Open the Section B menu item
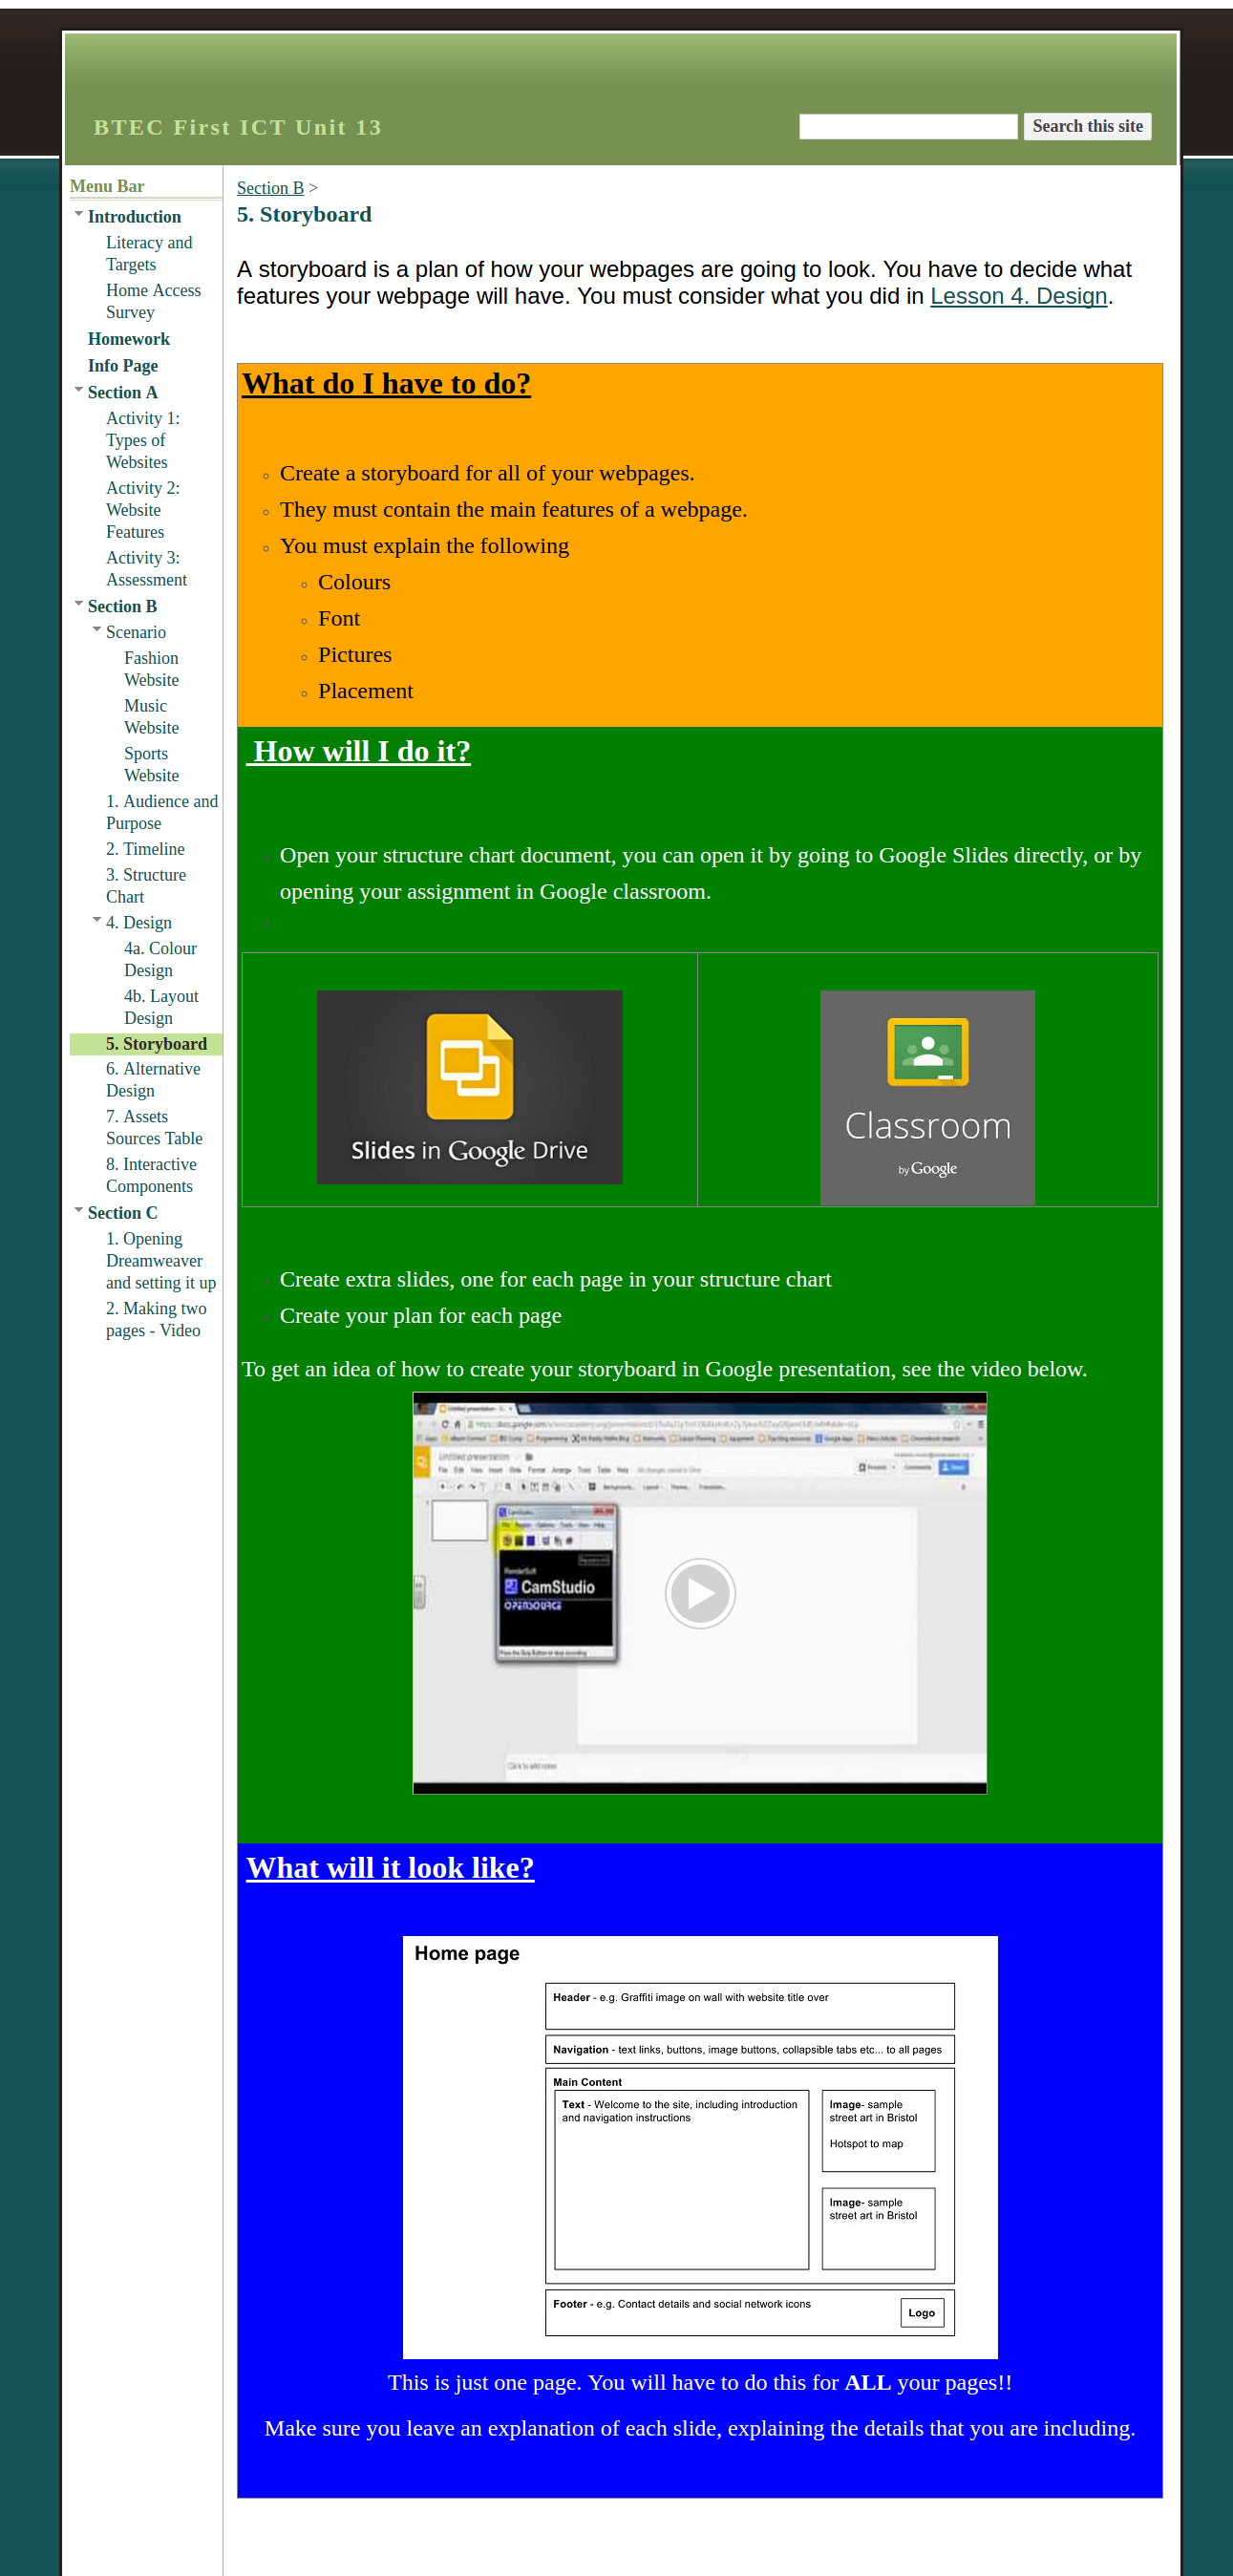This screenshot has height=2576, width=1233. tap(122, 607)
